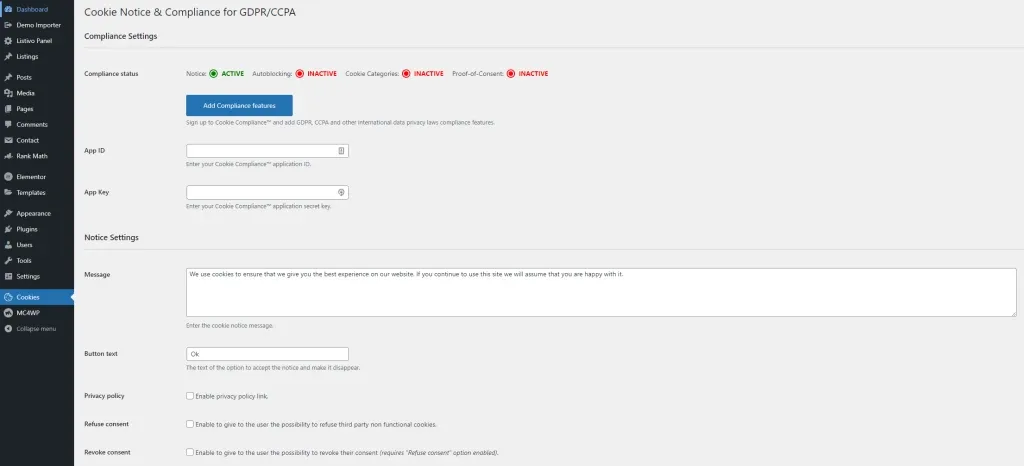Open the Rank Math menu item
The width and height of the screenshot is (1024, 466).
(x=37, y=155)
